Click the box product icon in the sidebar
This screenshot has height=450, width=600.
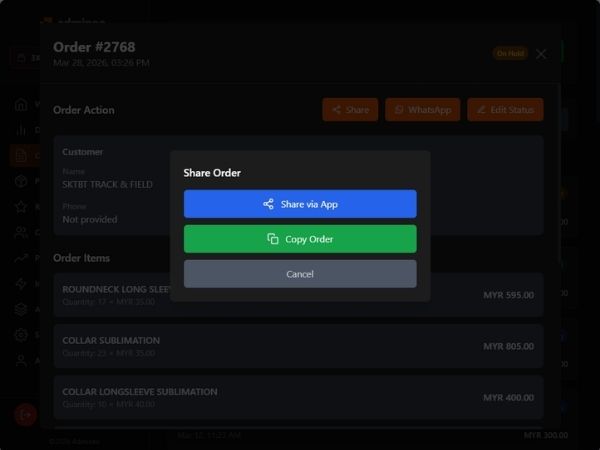[21, 181]
